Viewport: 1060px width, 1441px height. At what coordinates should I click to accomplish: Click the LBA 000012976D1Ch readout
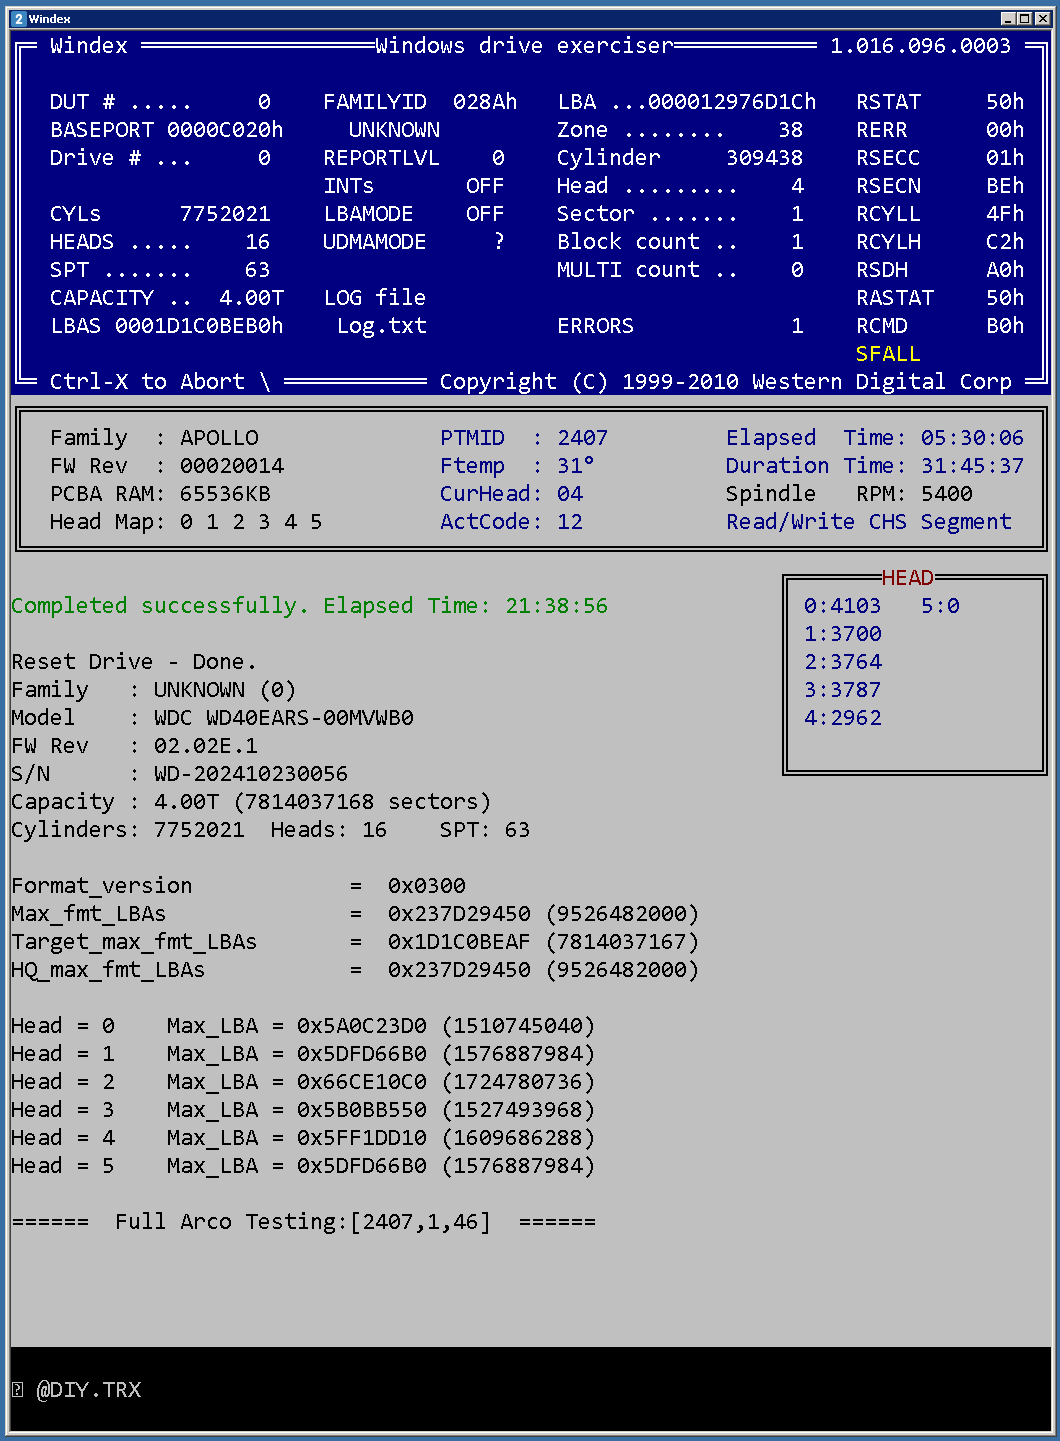tap(687, 102)
